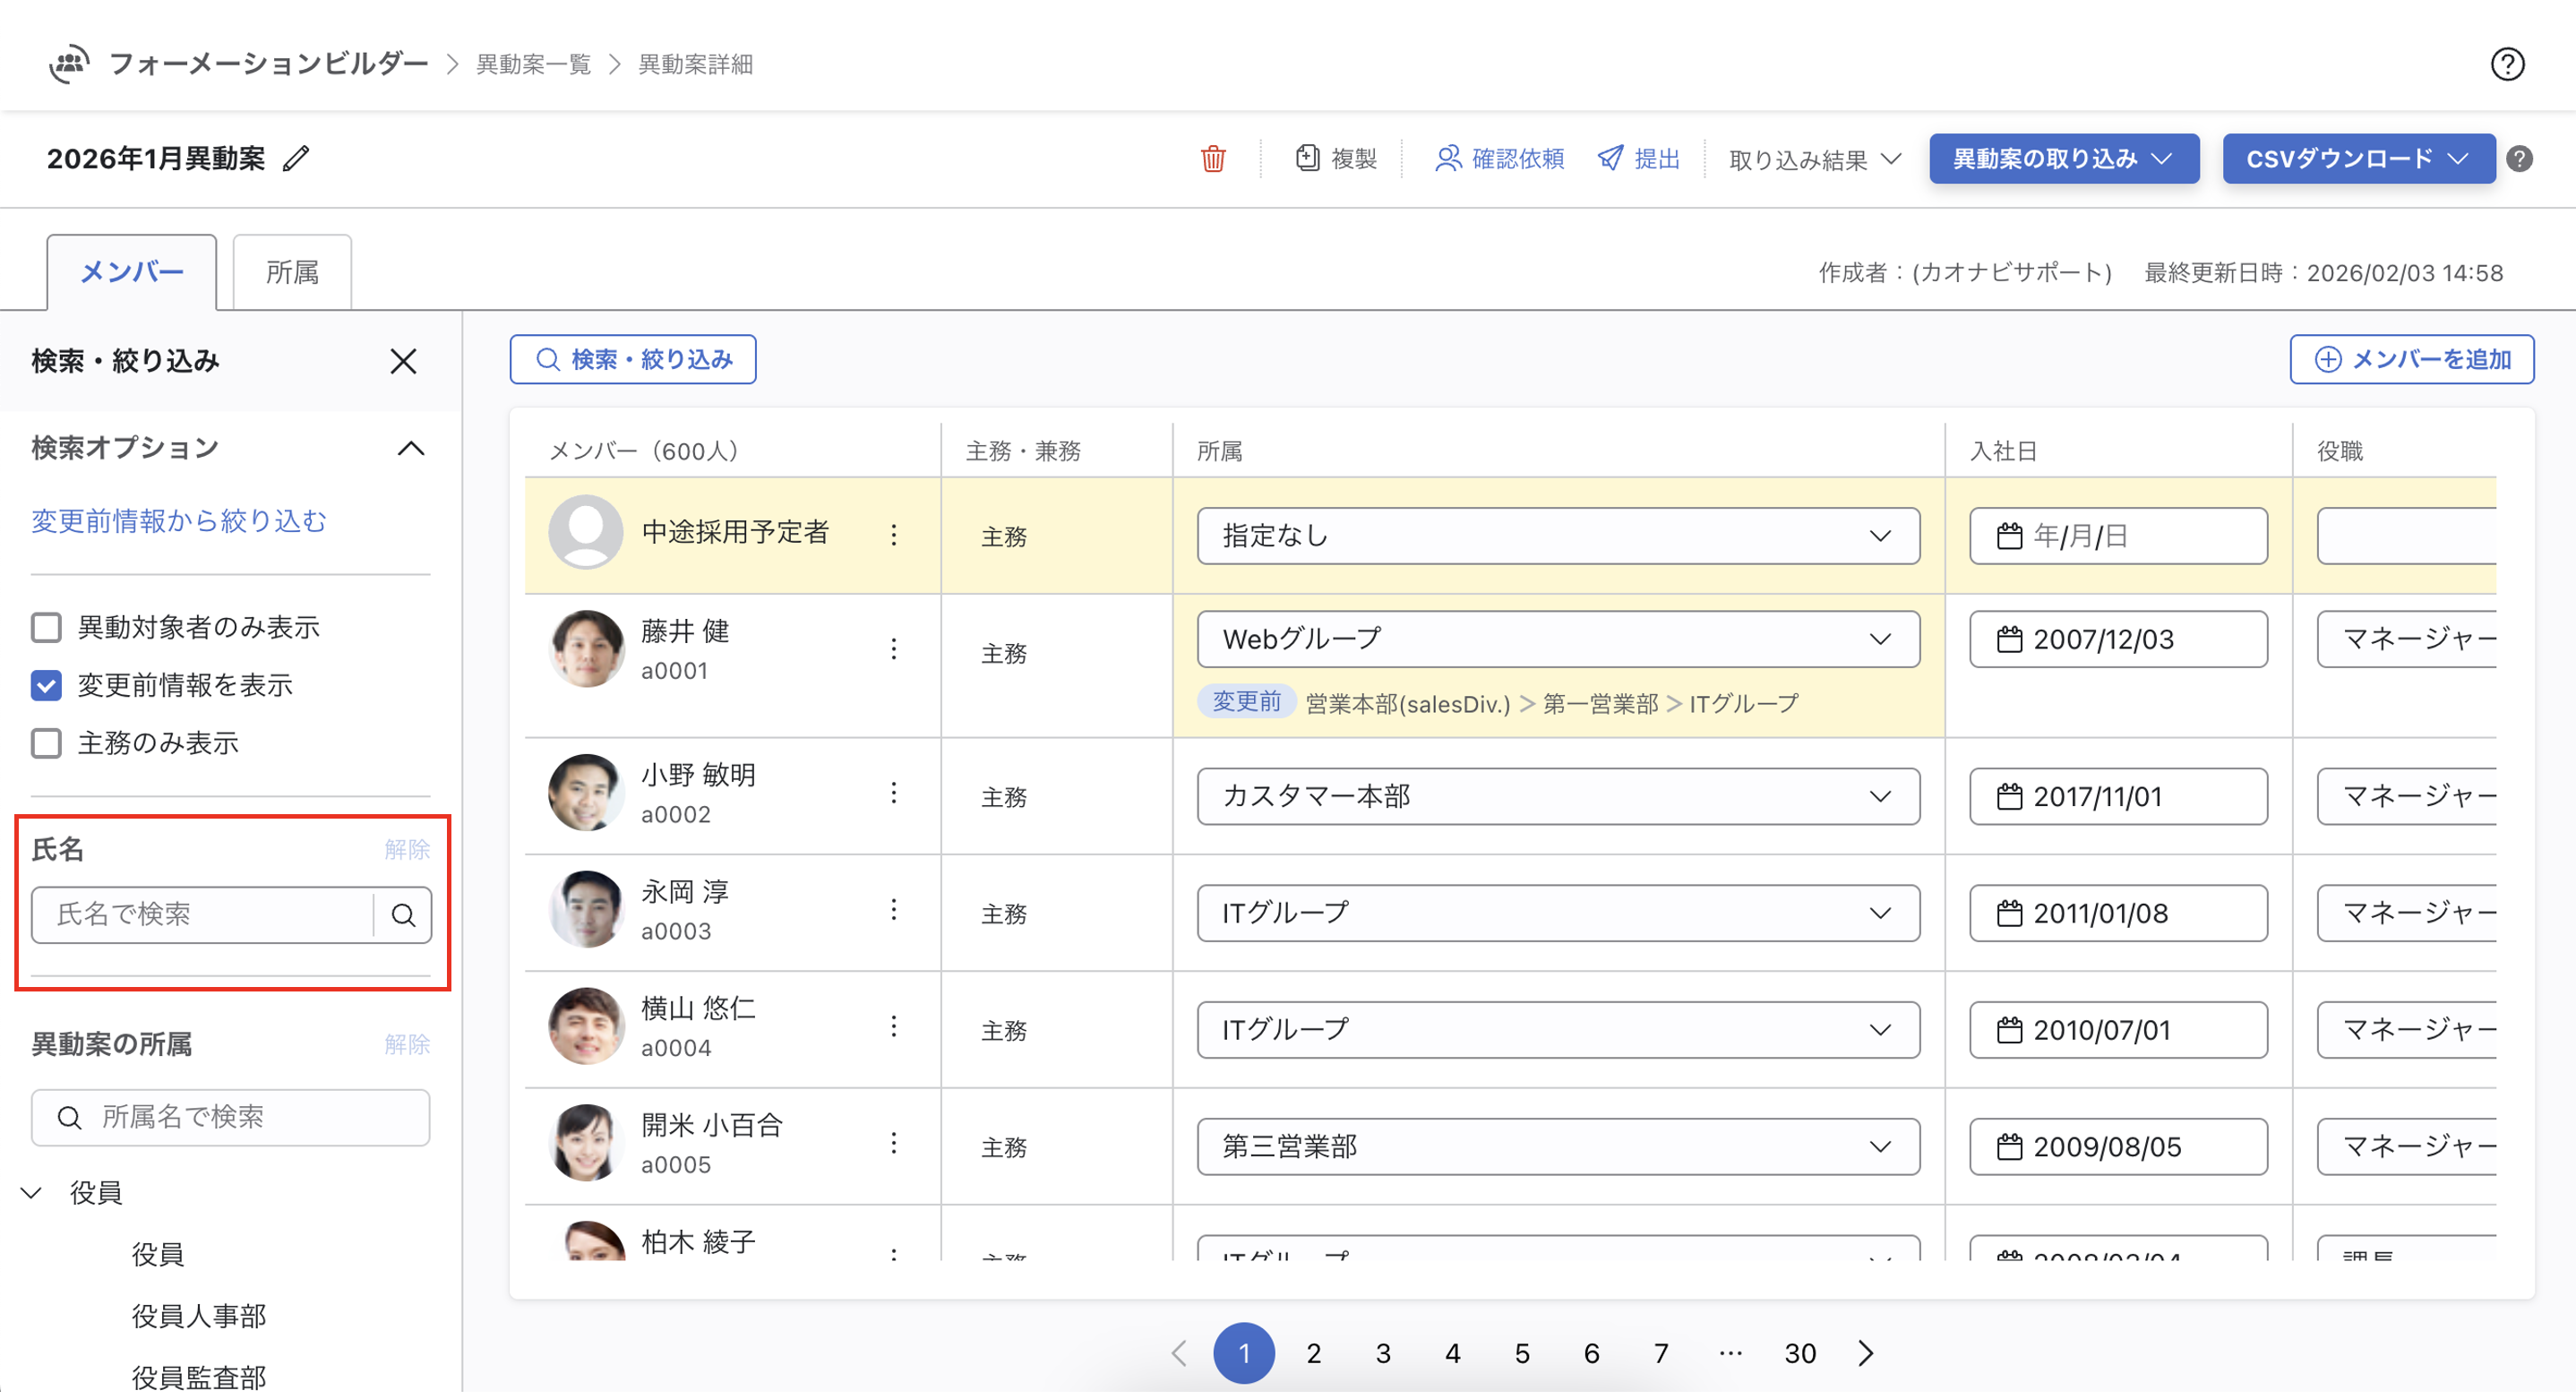Open three-dot menu for 藤井 健
The image size is (2576, 1399).
point(894,650)
